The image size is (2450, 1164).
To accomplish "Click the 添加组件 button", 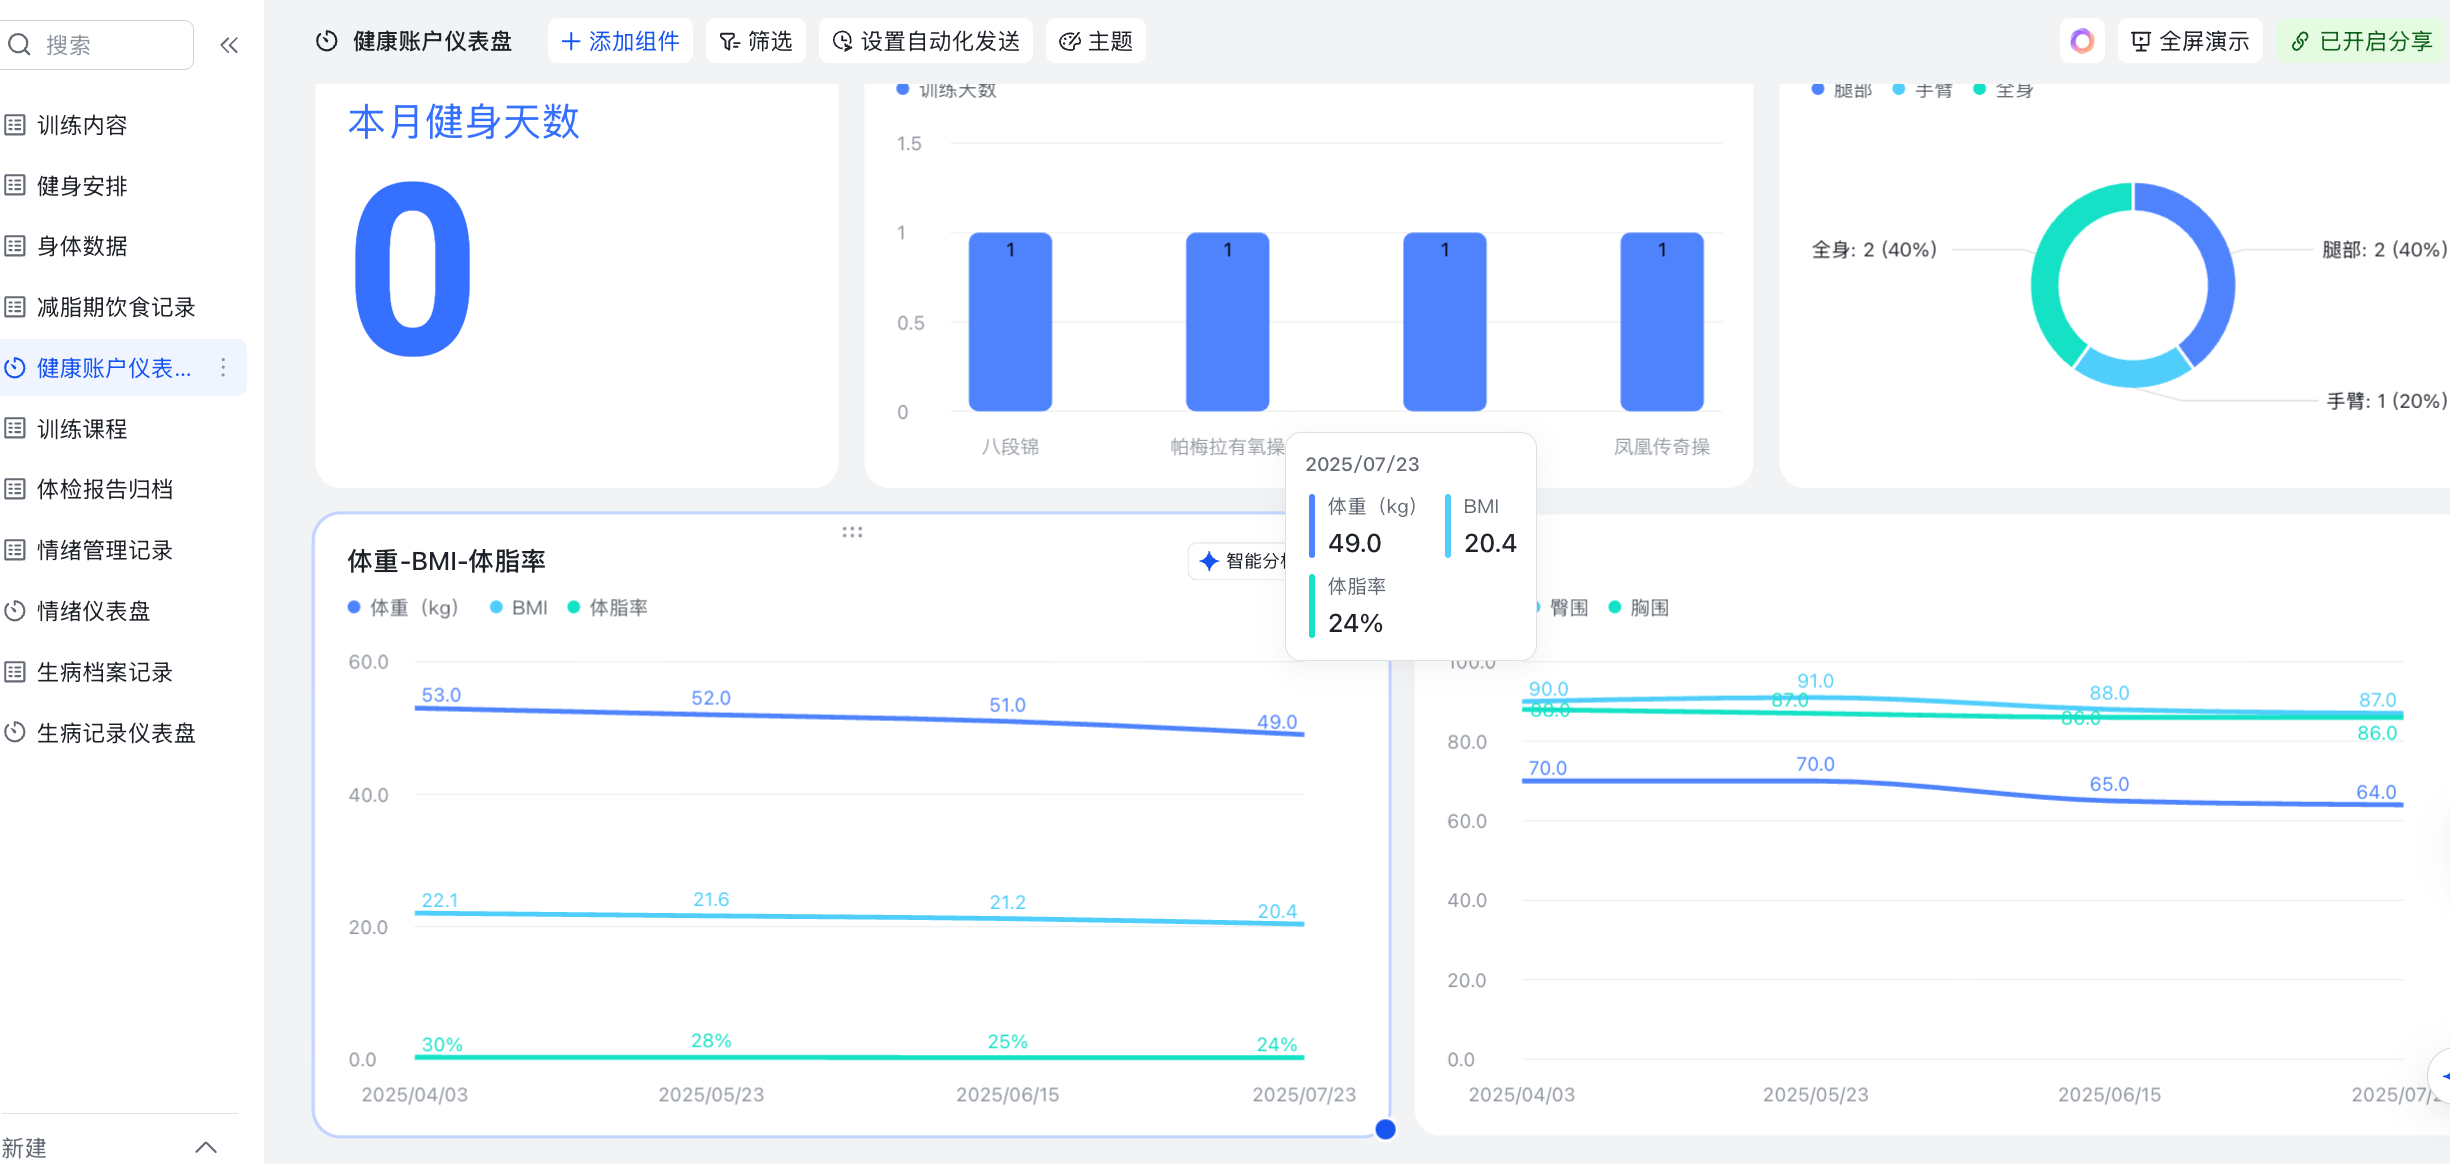I will click(620, 41).
